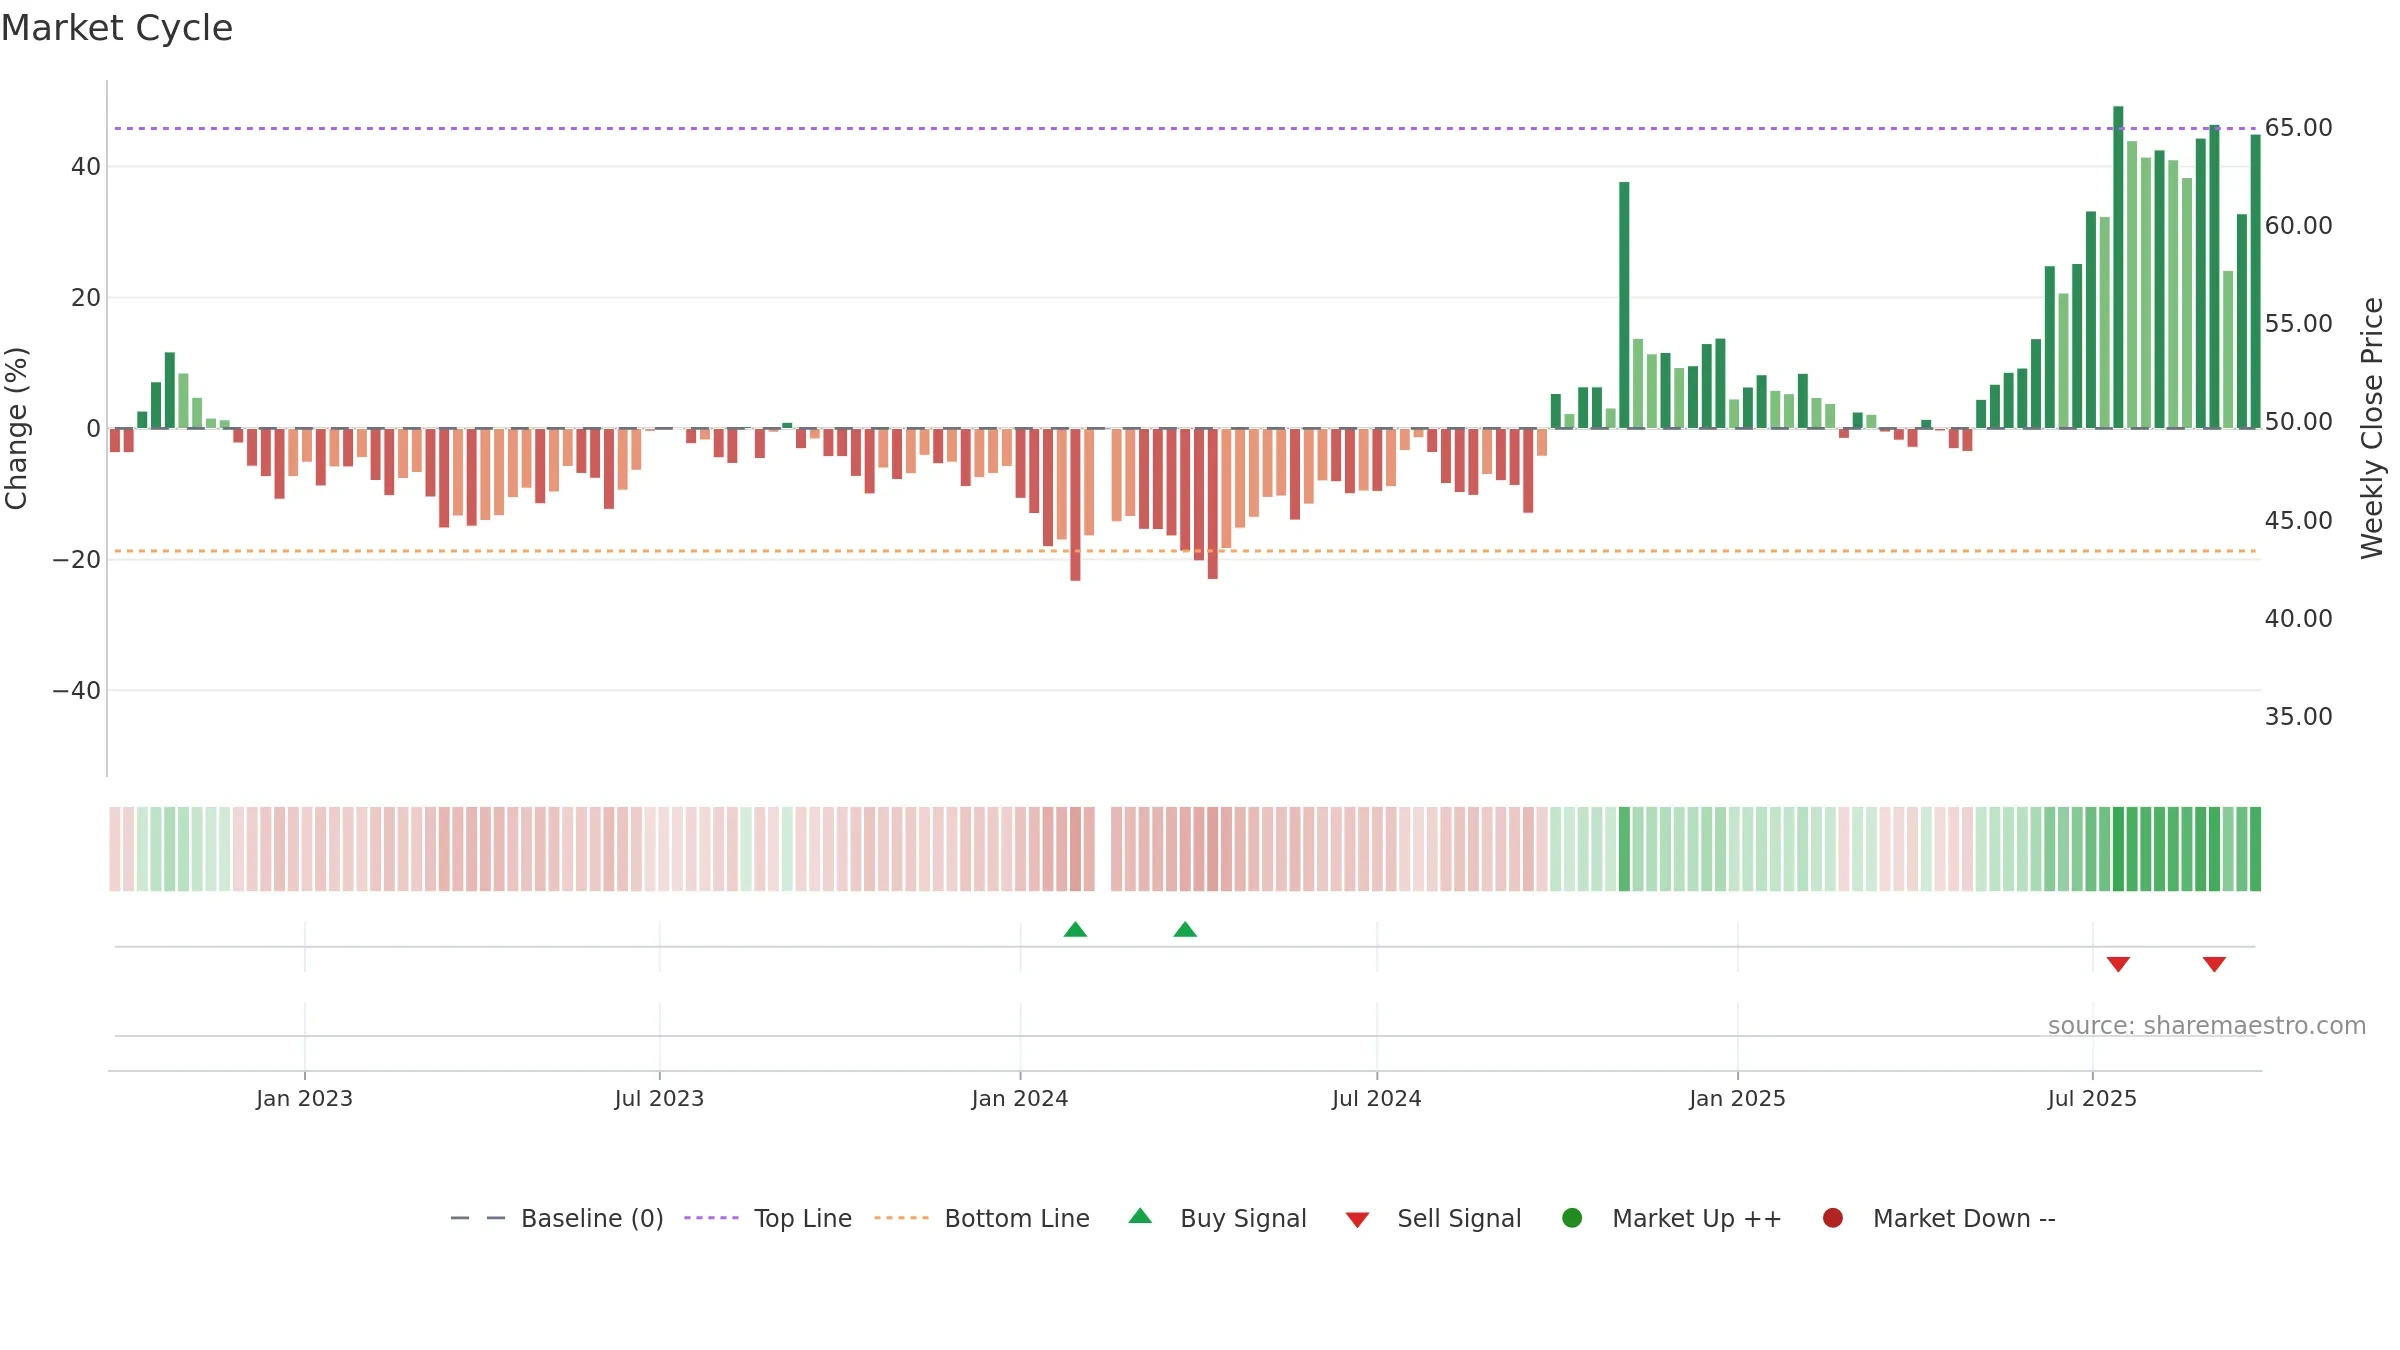This screenshot has height=1350, width=2400.
Task: Click the 60.00 price axis label
Action: [x=2298, y=226]
